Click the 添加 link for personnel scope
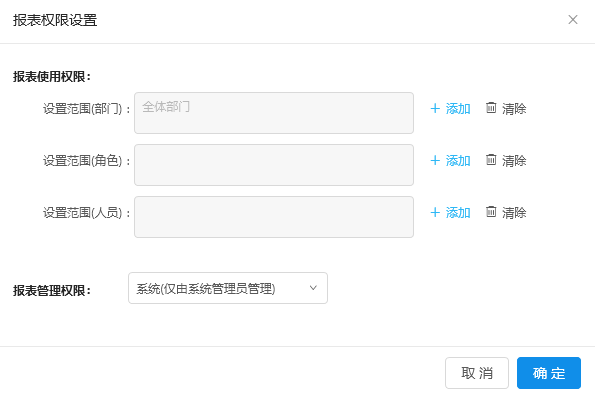The height and width of the screenshot is (396, 595). 458,213
